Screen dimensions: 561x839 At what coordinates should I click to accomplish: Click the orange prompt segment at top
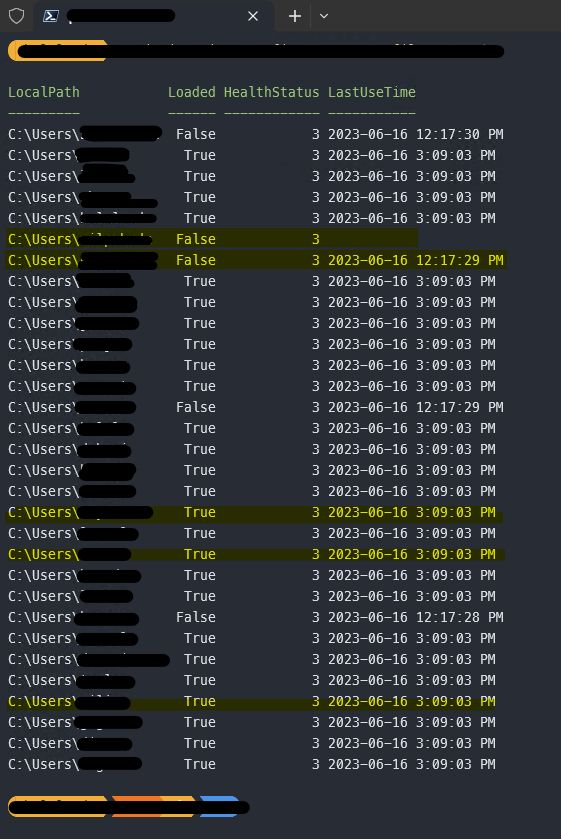pos(58,51)
